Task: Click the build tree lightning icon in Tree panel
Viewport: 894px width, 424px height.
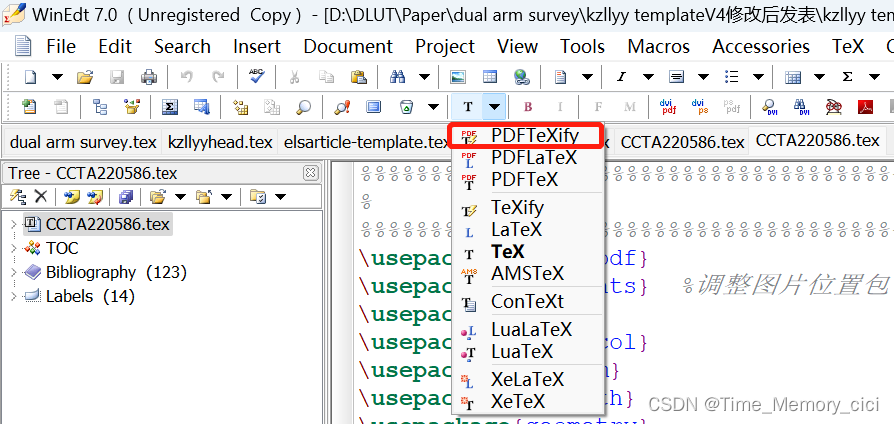Action: click(x=18, y=197)
